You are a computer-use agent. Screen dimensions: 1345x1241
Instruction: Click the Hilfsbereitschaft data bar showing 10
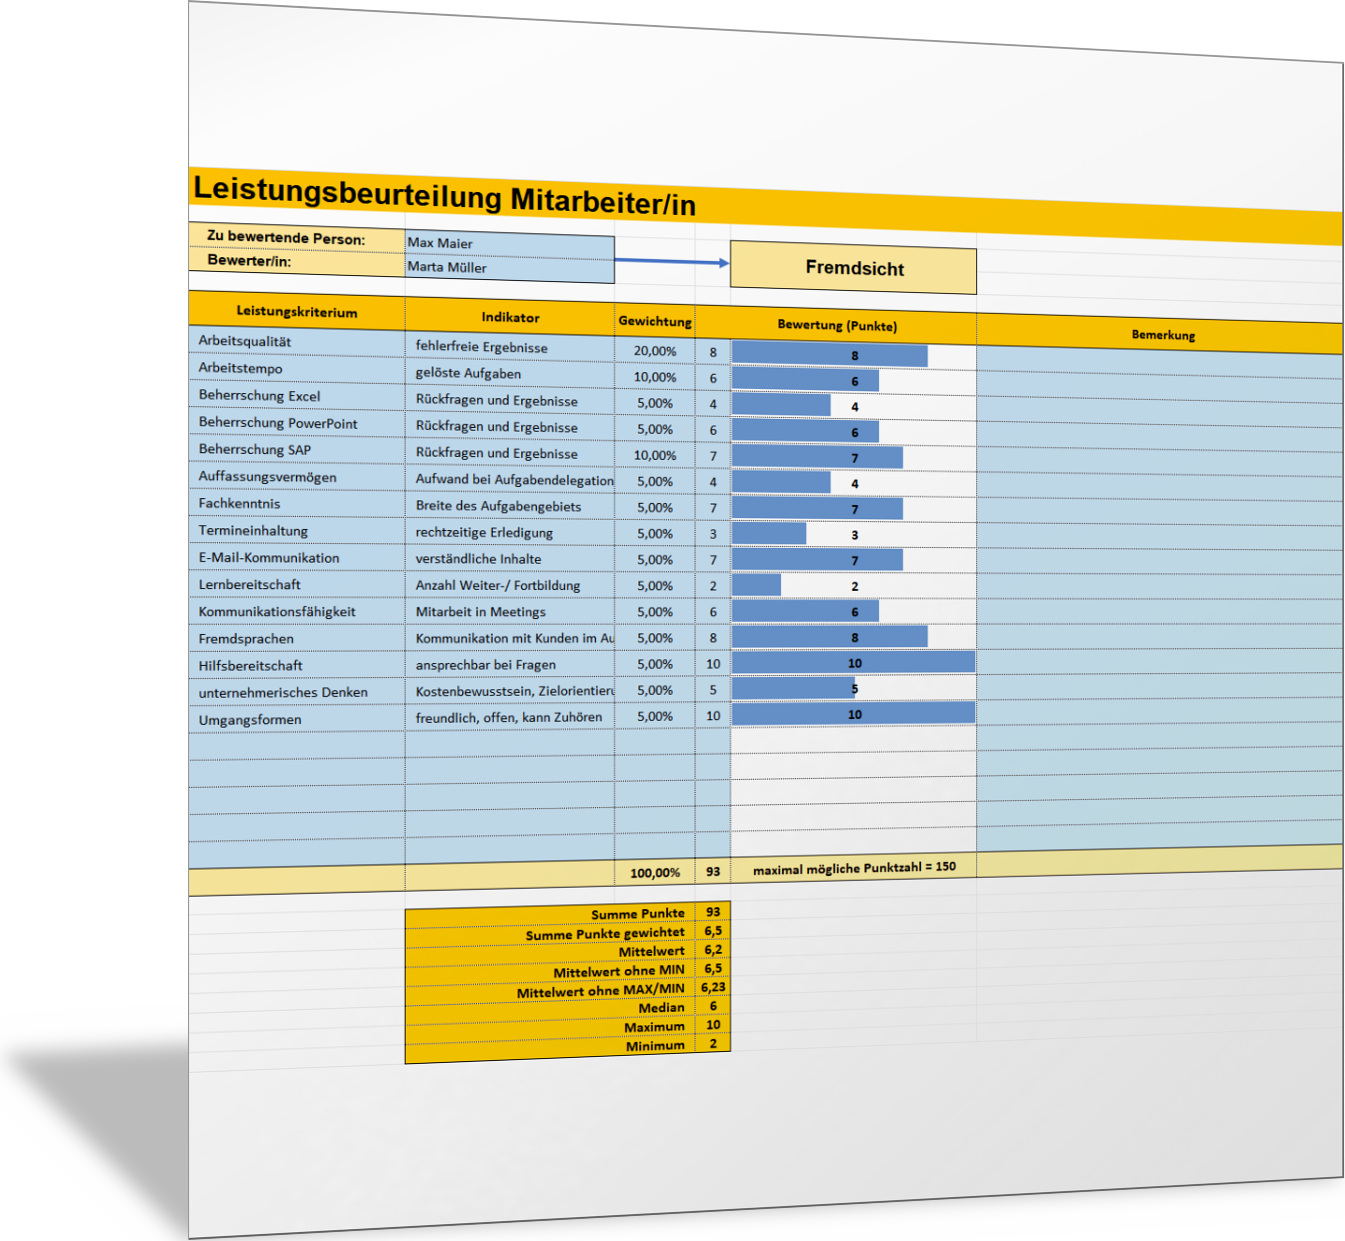(853, 662)
